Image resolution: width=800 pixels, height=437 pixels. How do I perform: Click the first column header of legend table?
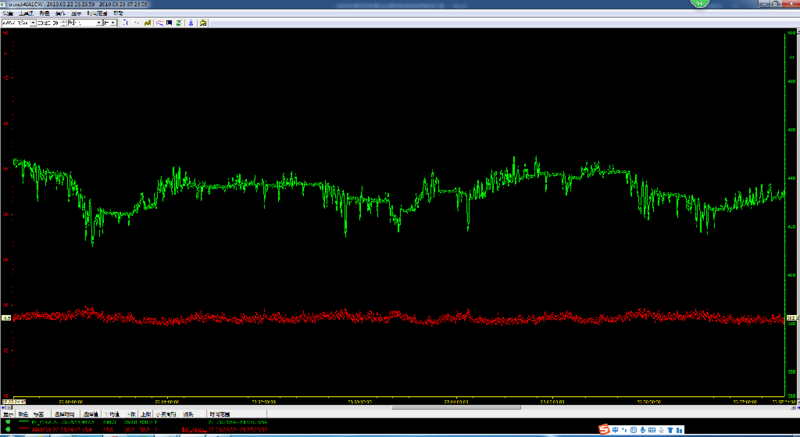pyautogui.click(x=8, y=414)
